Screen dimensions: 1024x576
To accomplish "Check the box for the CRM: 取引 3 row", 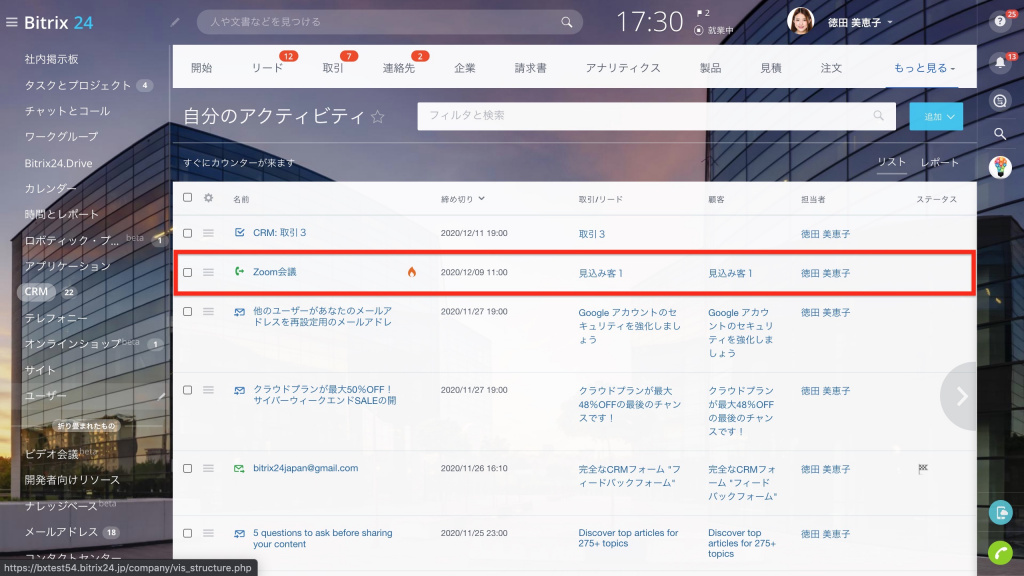I will (x=187, y=233).
